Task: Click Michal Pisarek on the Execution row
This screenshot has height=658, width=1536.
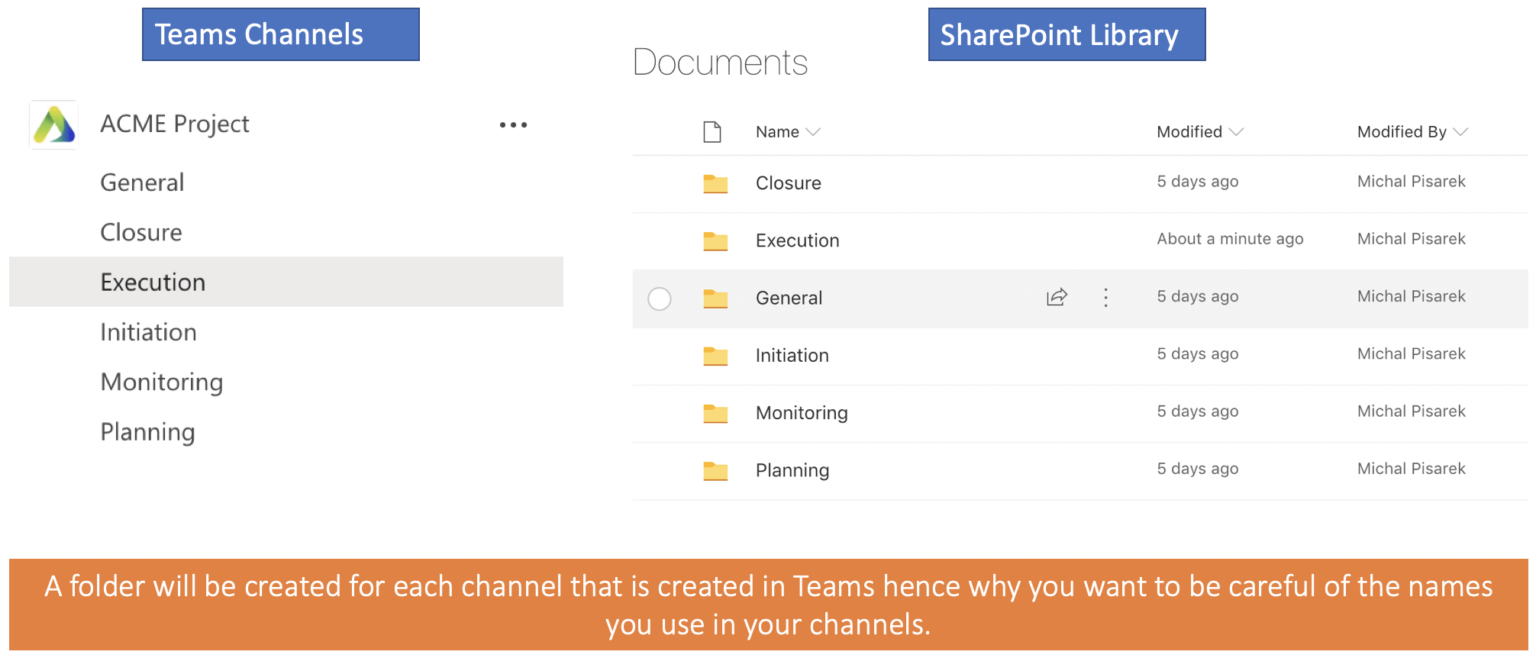Action: (1412, 238)
